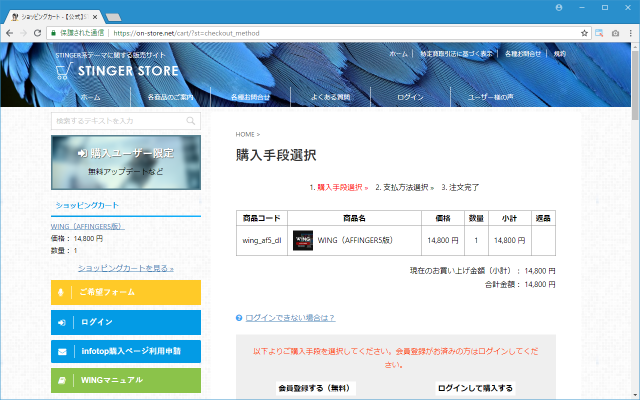The image size is (640, 400).
Task: Click book icon on WINGマニュアル button
Action: (62, 380)
